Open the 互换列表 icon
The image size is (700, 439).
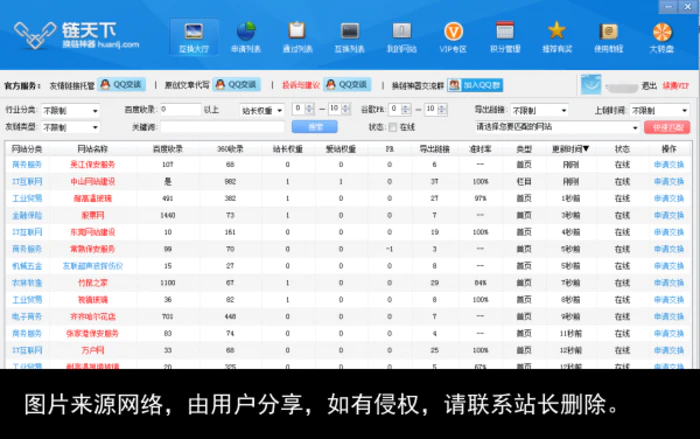point(350,38)
